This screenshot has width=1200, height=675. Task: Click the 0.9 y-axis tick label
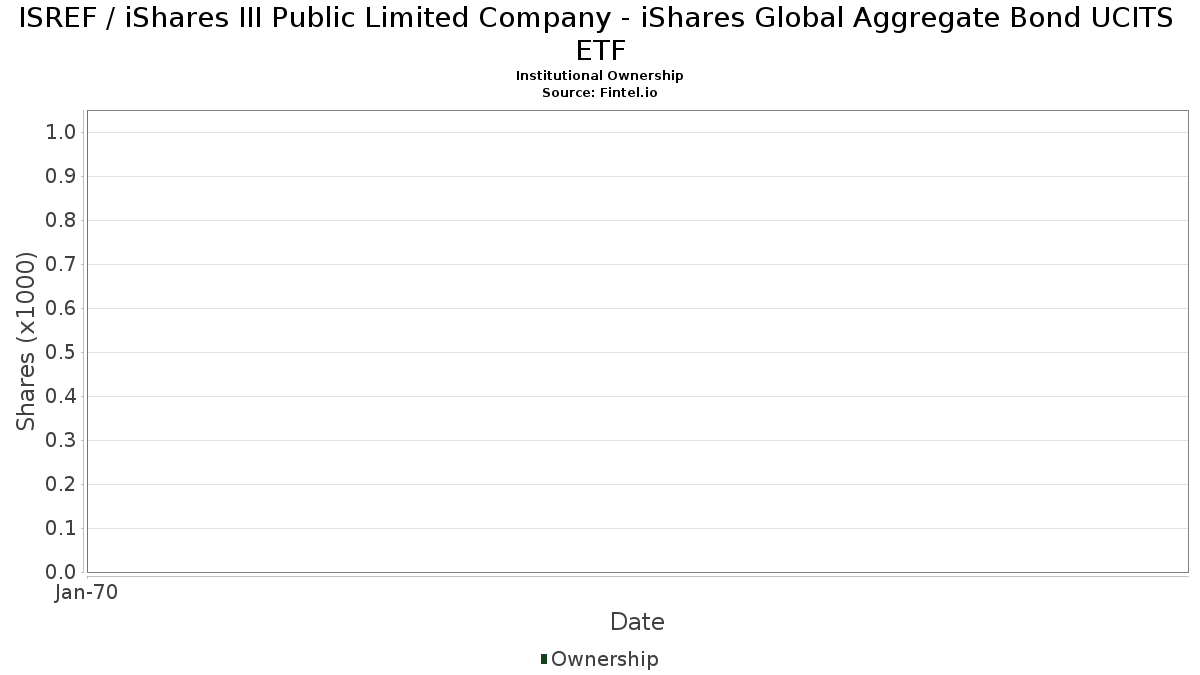pos(62,177)
